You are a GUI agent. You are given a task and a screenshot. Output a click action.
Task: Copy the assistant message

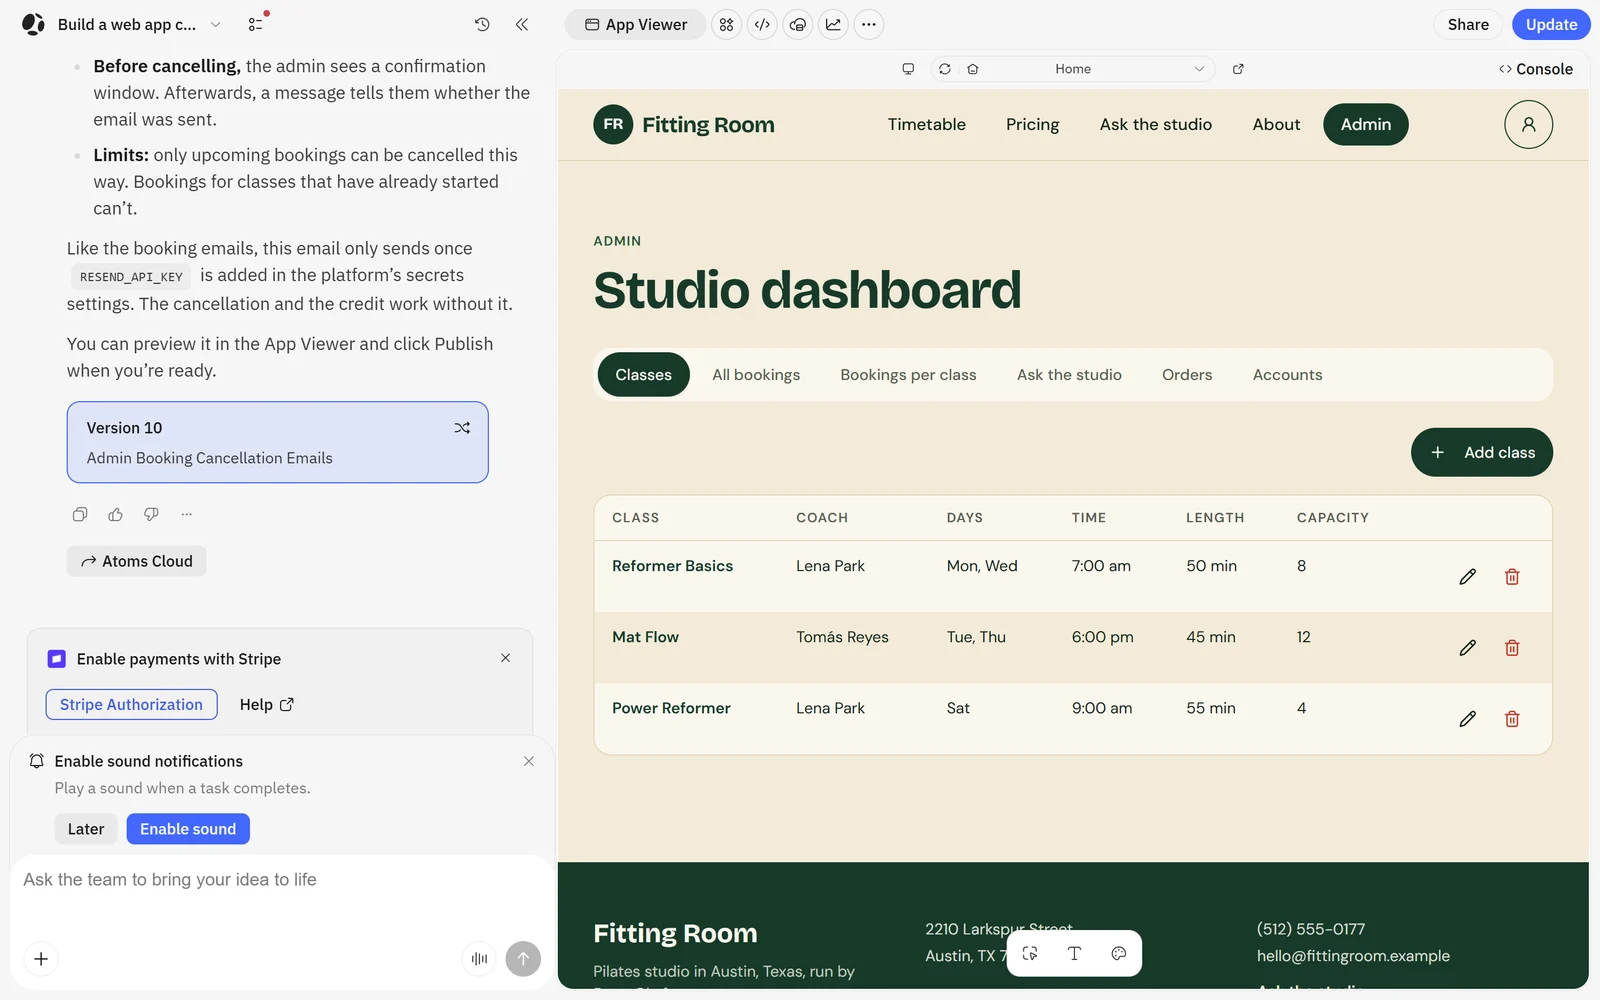(x=80, y=514)
